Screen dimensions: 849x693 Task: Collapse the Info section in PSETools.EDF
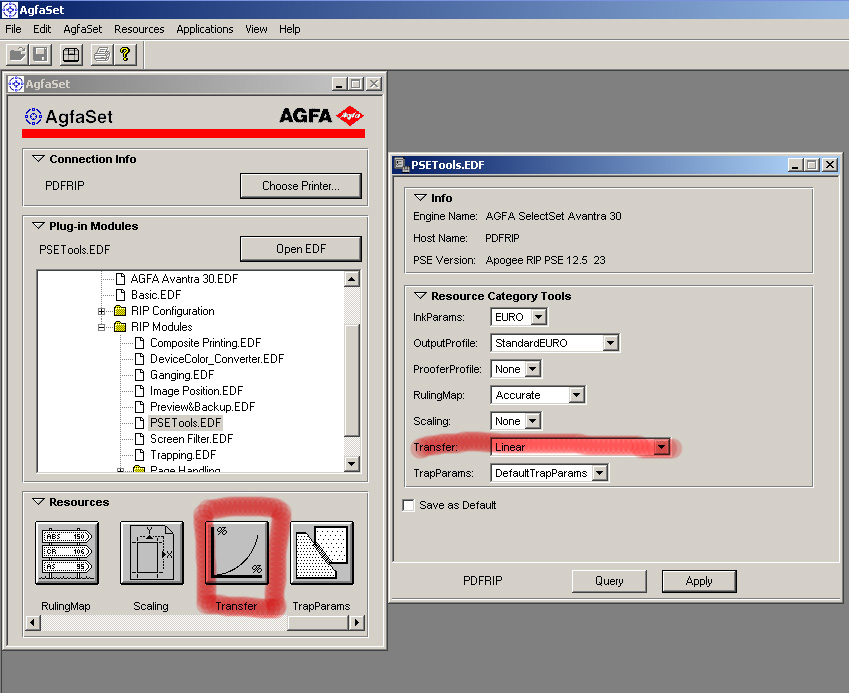click(x=420, y=198)
